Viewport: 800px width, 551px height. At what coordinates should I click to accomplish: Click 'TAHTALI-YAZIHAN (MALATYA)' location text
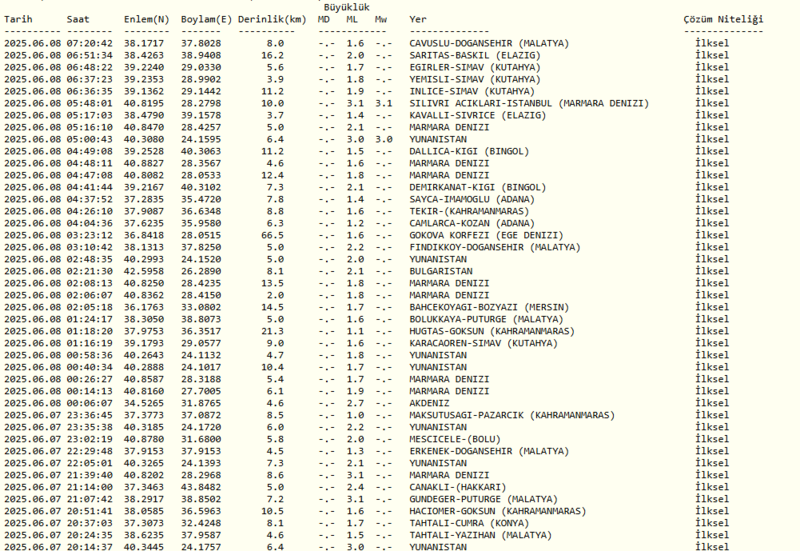click(481, 535)
